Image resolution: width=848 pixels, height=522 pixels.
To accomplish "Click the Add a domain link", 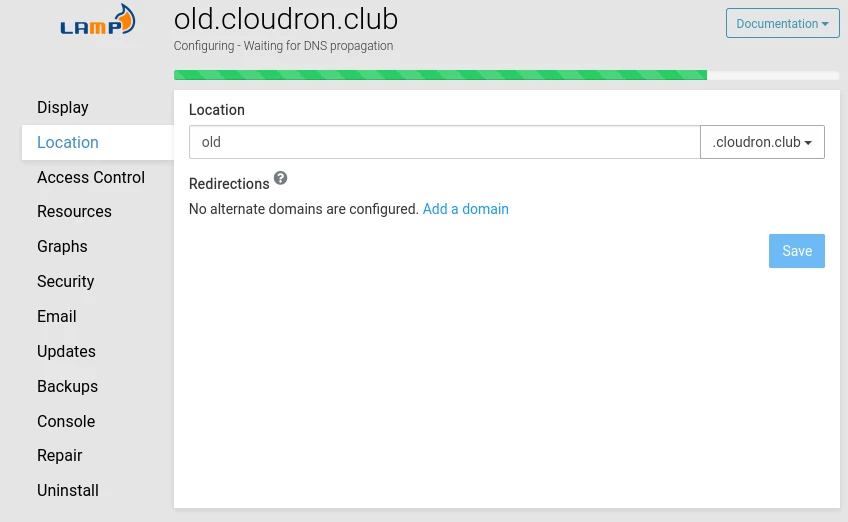I will pos(465,209).
